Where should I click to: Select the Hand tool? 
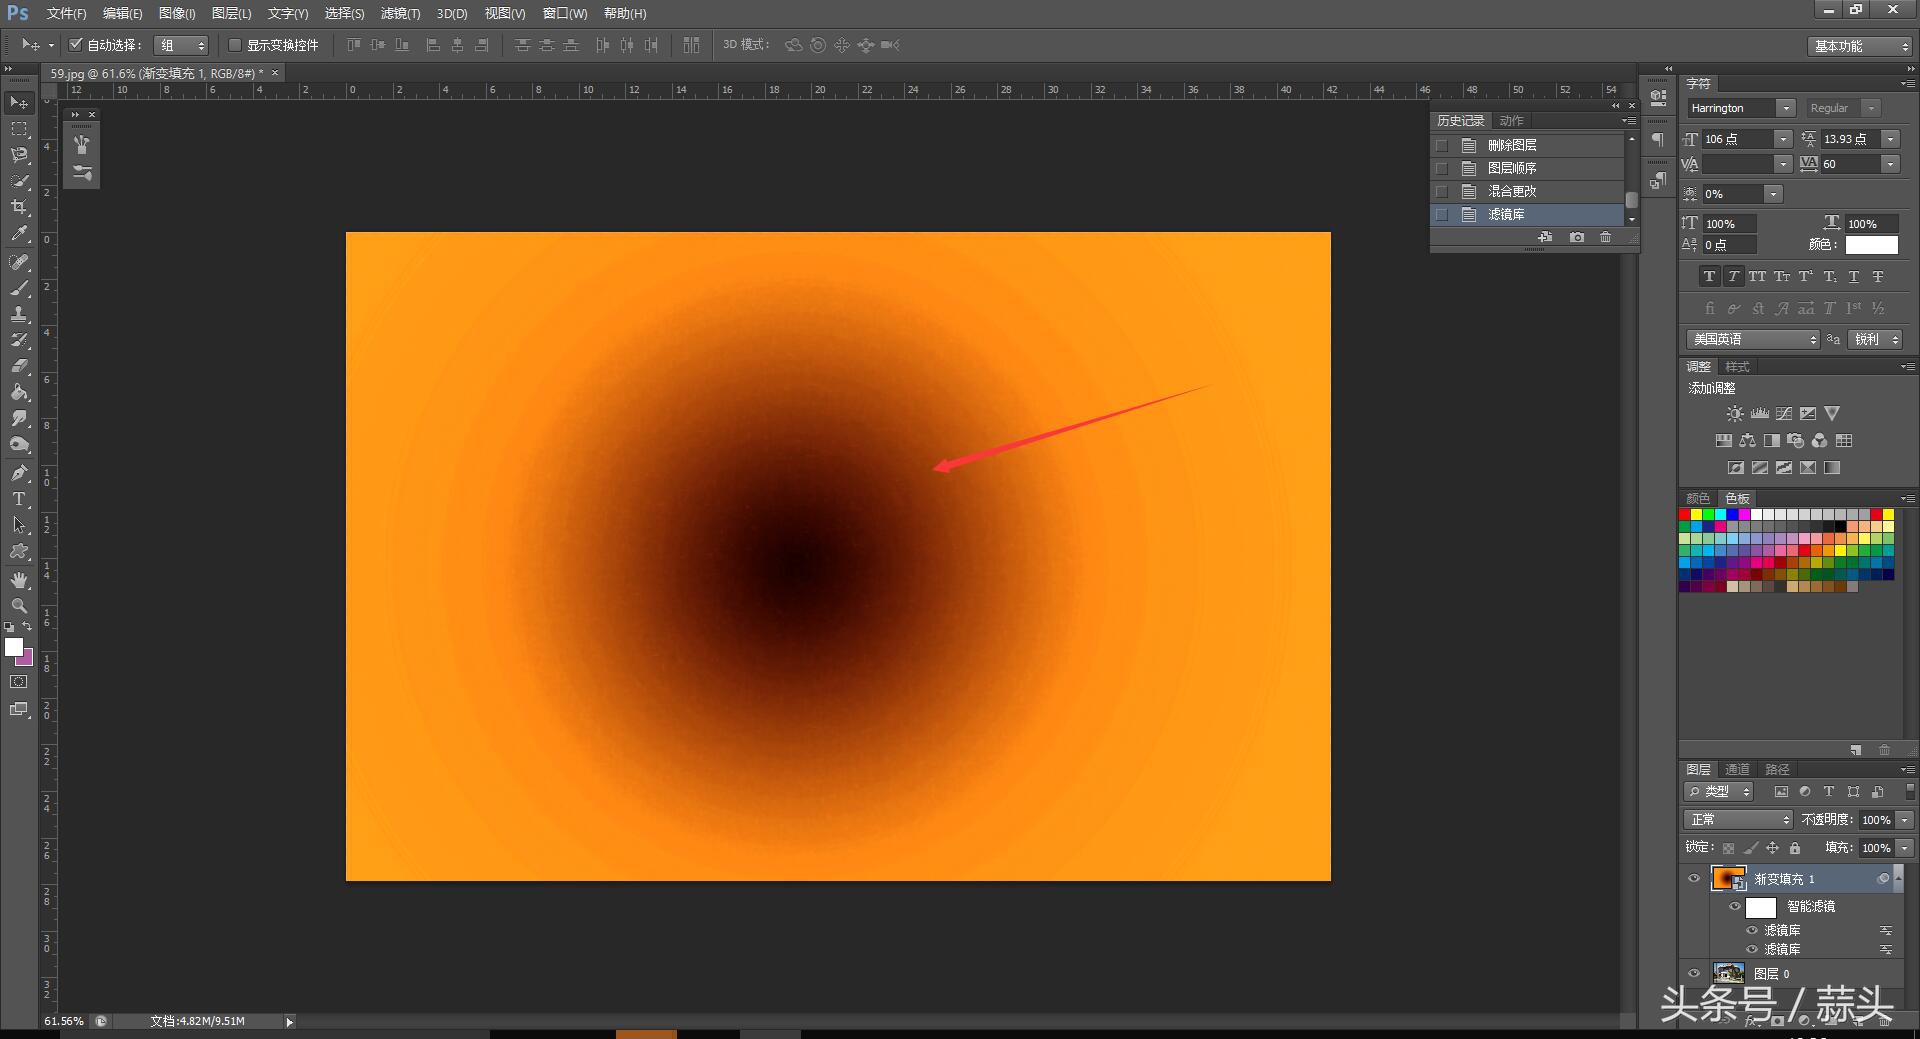pyautogui.click(x=17, y=579)
